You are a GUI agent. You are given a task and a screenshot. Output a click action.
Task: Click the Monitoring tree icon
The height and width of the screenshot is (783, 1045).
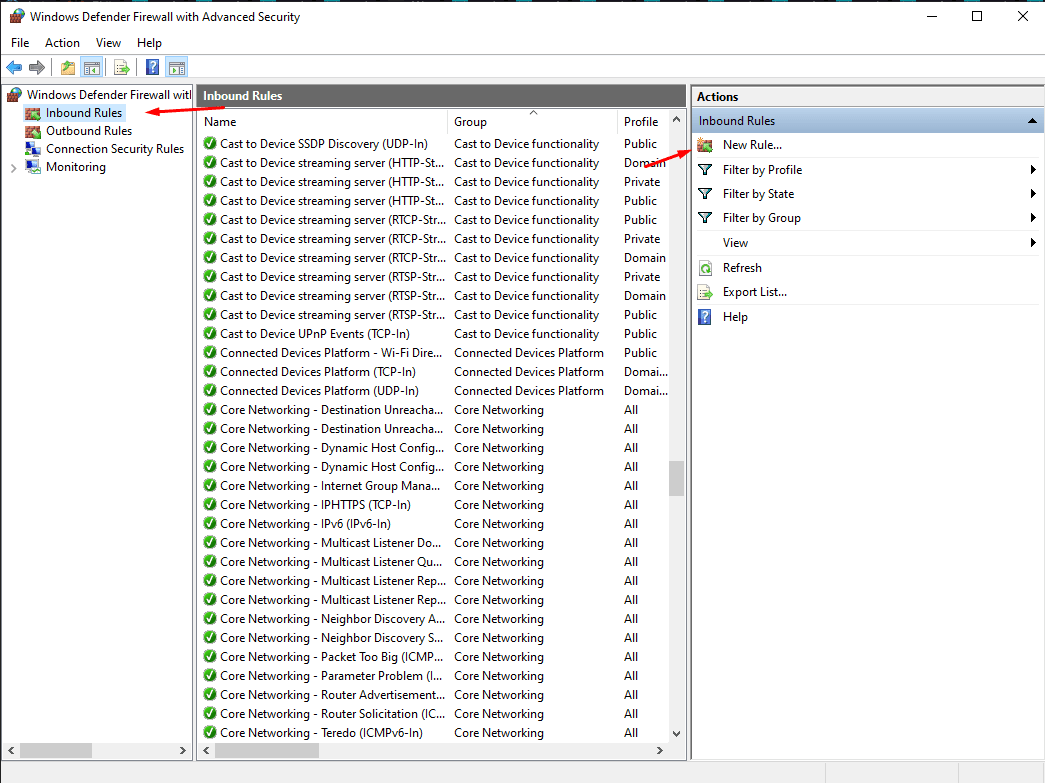tap(33, 167)
